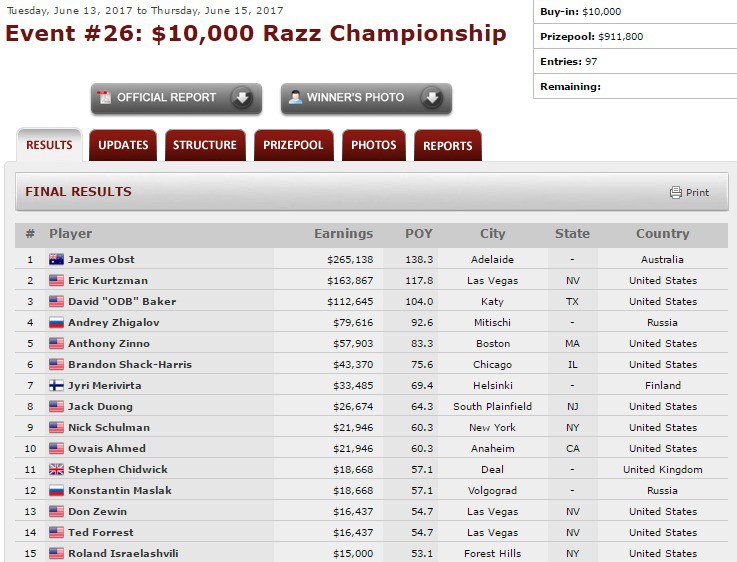Open James Obst's player profile
Viewport: 737px width, 562px height.
tap(101, 260)
